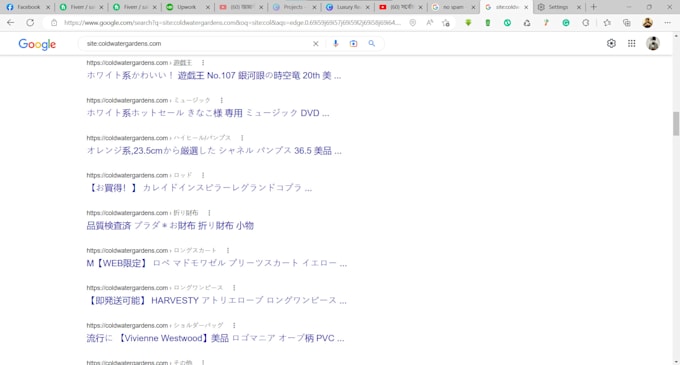Viewport: 680px width, 365px height.
Task: Click the Google search input field
Action: [196, 43]
